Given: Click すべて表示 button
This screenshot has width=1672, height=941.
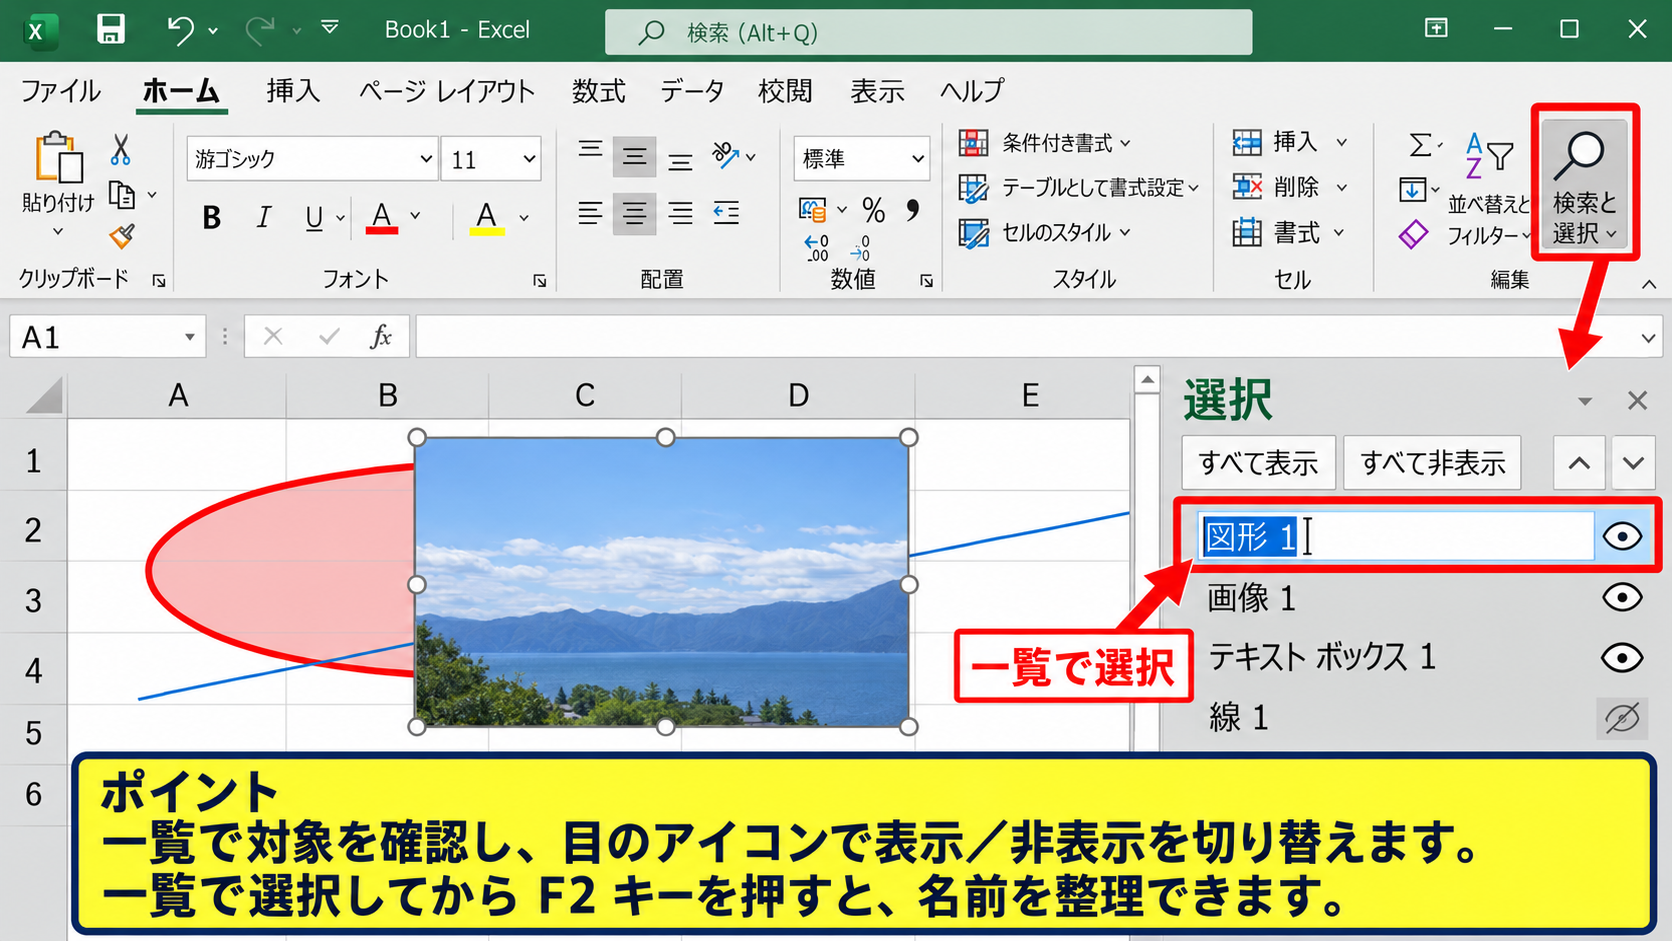Looking at the screenshot, I should (1258, 463).
